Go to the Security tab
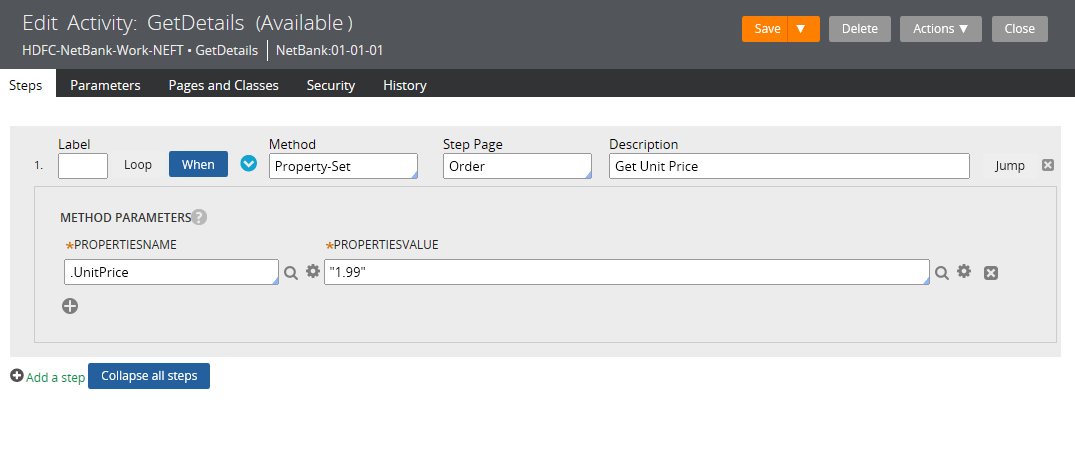 click(331, 85)
